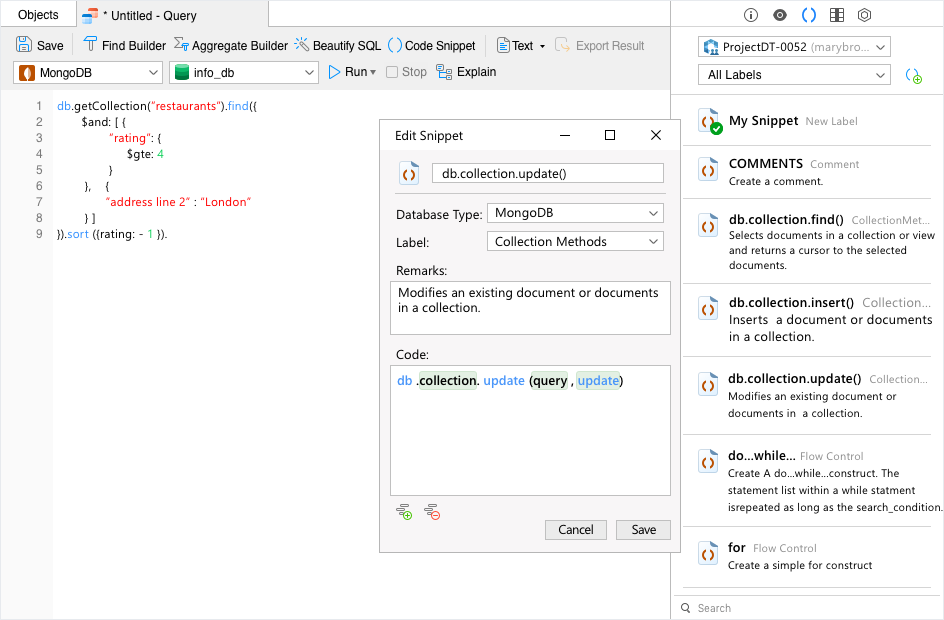The image size is (944, 620).
Task: Save the edited snippet
Action: 644,530
